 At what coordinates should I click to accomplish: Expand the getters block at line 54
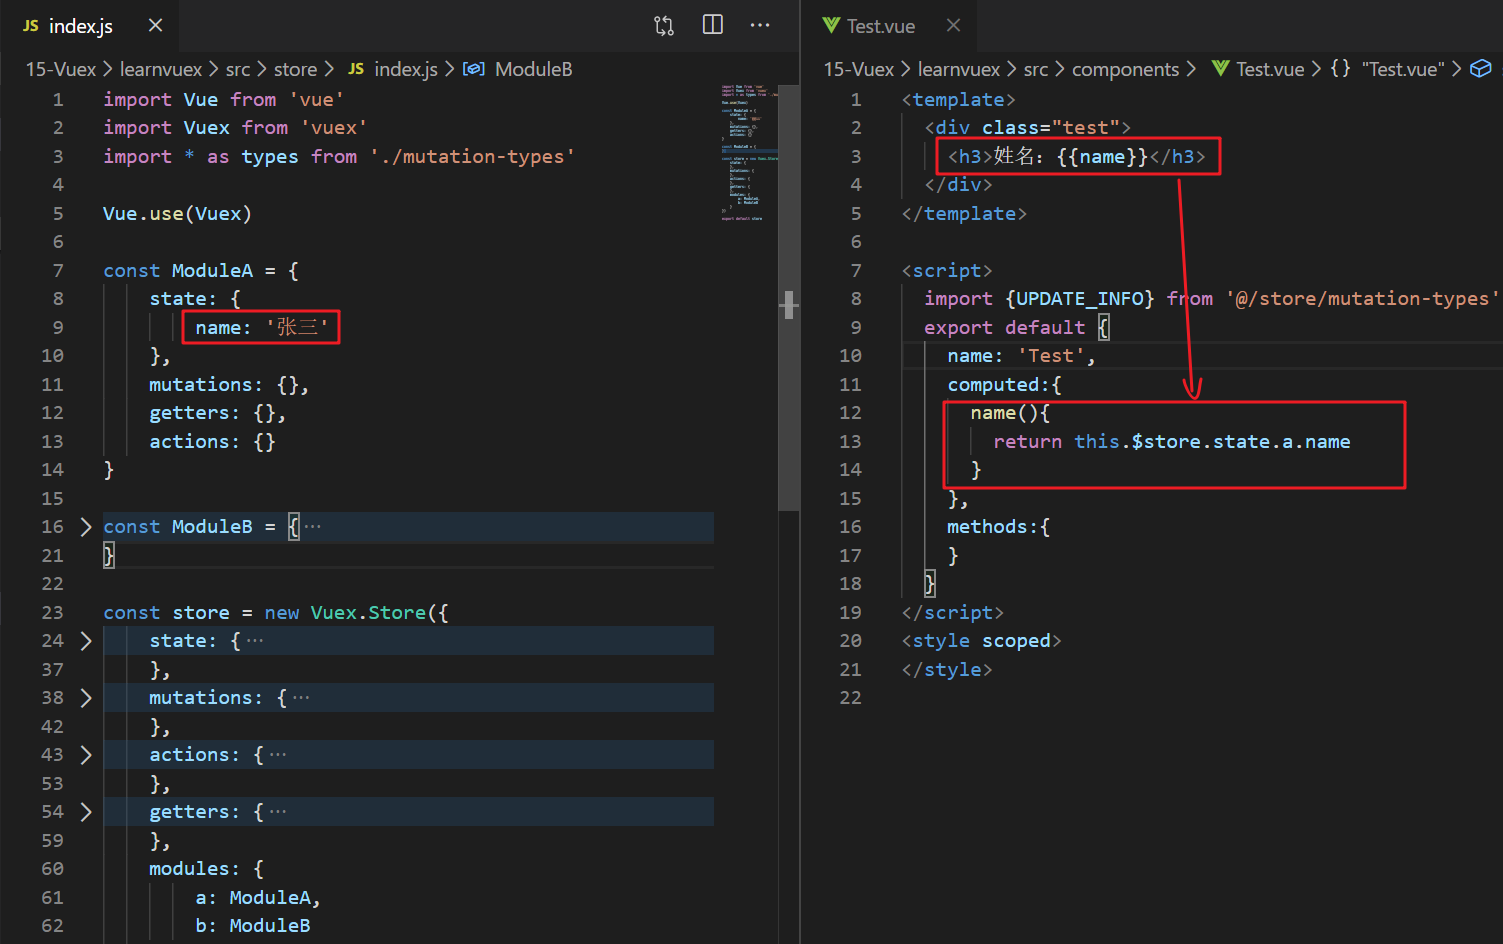tap(86, 812)
